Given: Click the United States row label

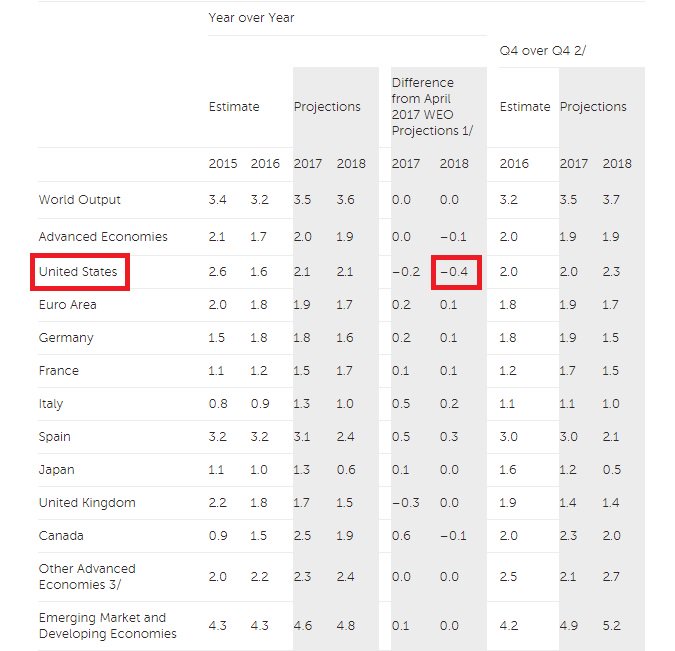Looking at the screenshot, I should [x=78, y=271].
